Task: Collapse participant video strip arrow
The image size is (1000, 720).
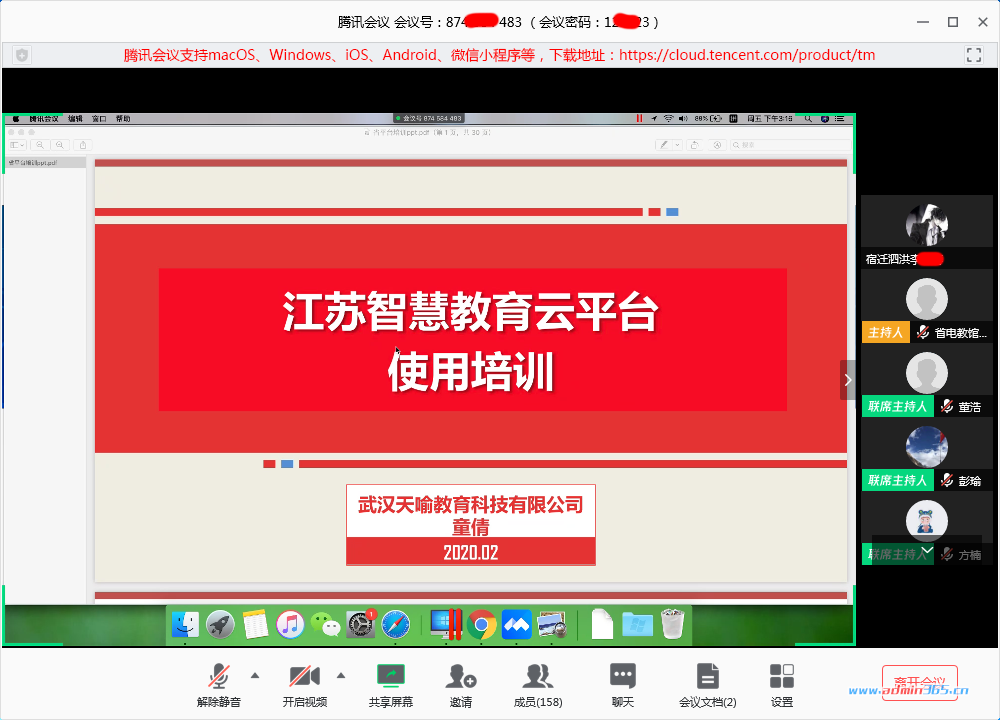Action: pos(848,380)
